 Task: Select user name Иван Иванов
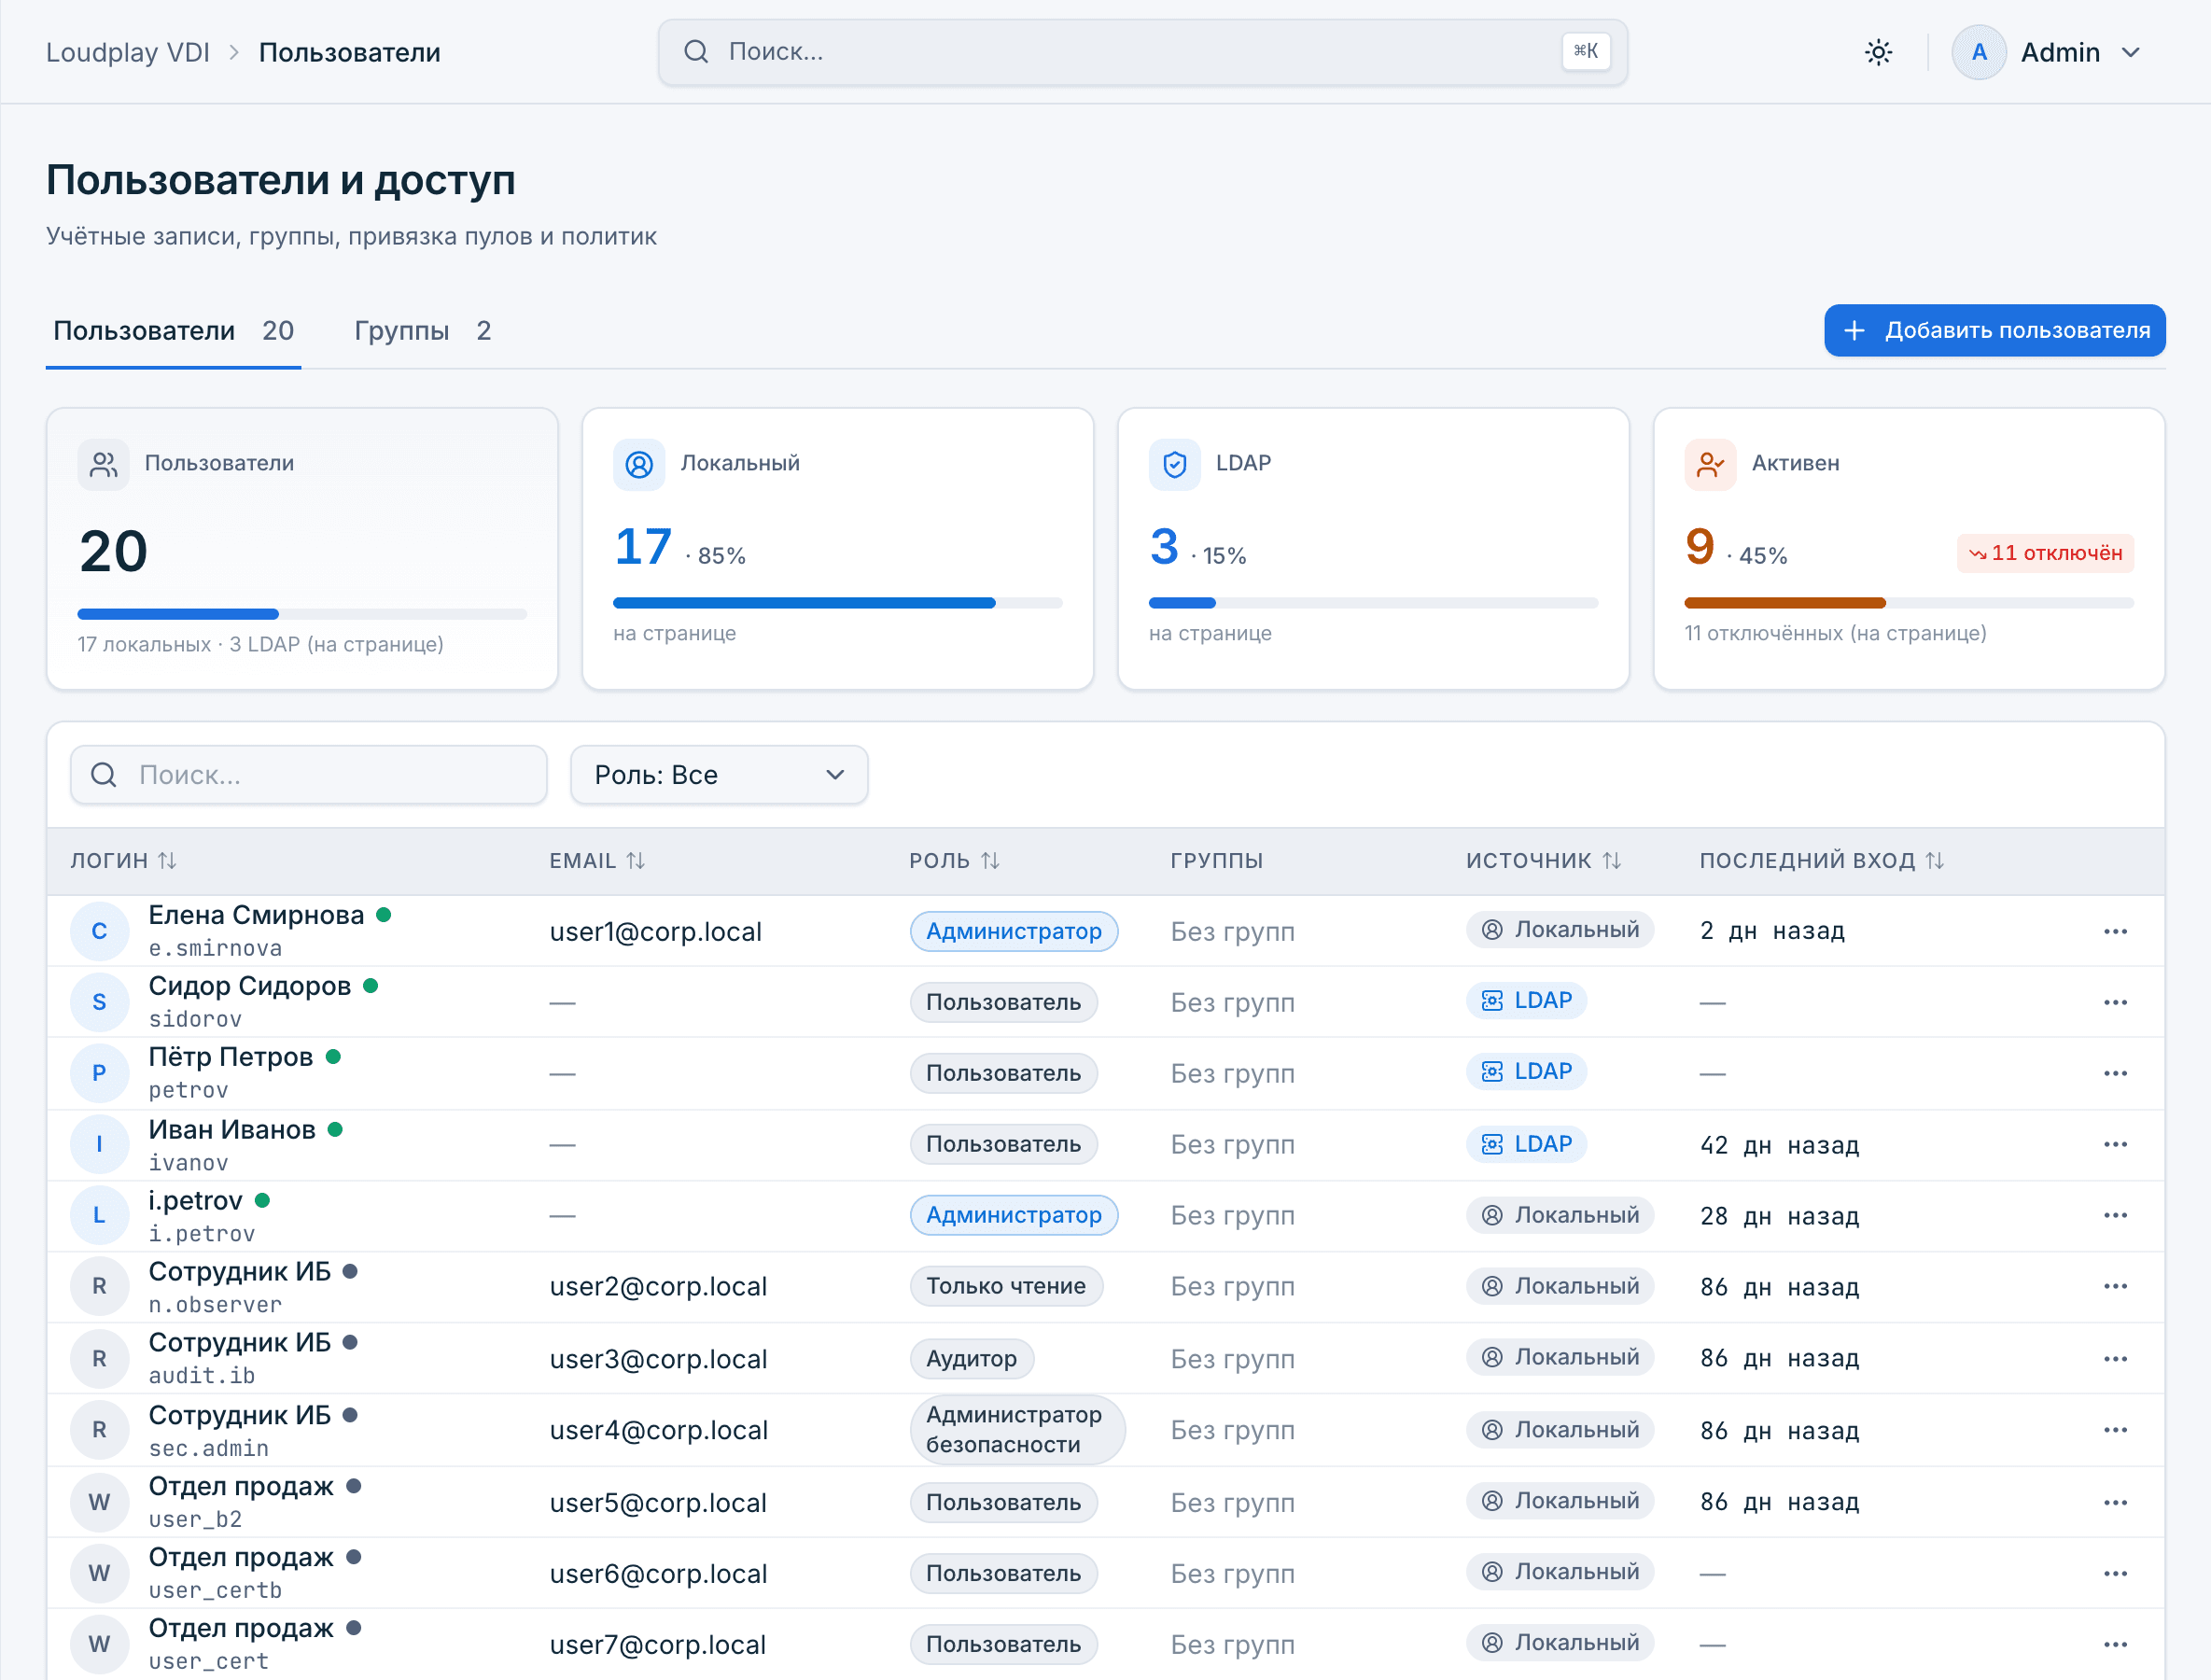[231, 1129]
